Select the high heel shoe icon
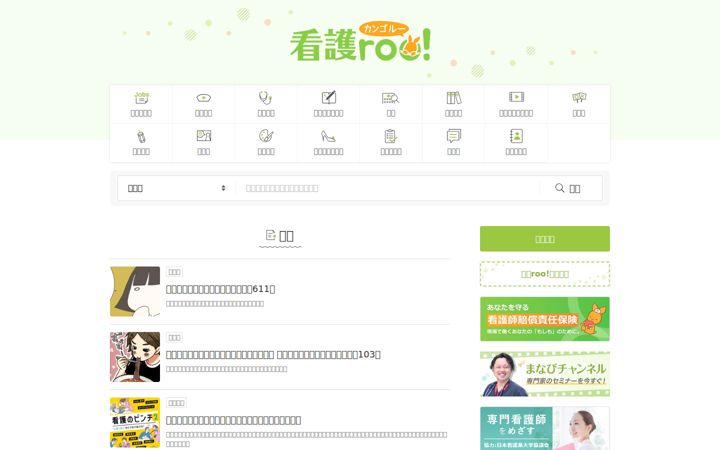 click(328, 136)
